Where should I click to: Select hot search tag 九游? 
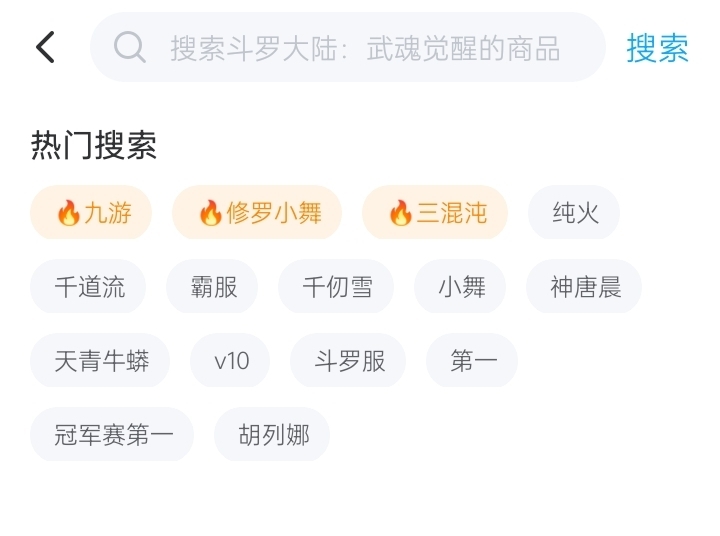[91, 213]
